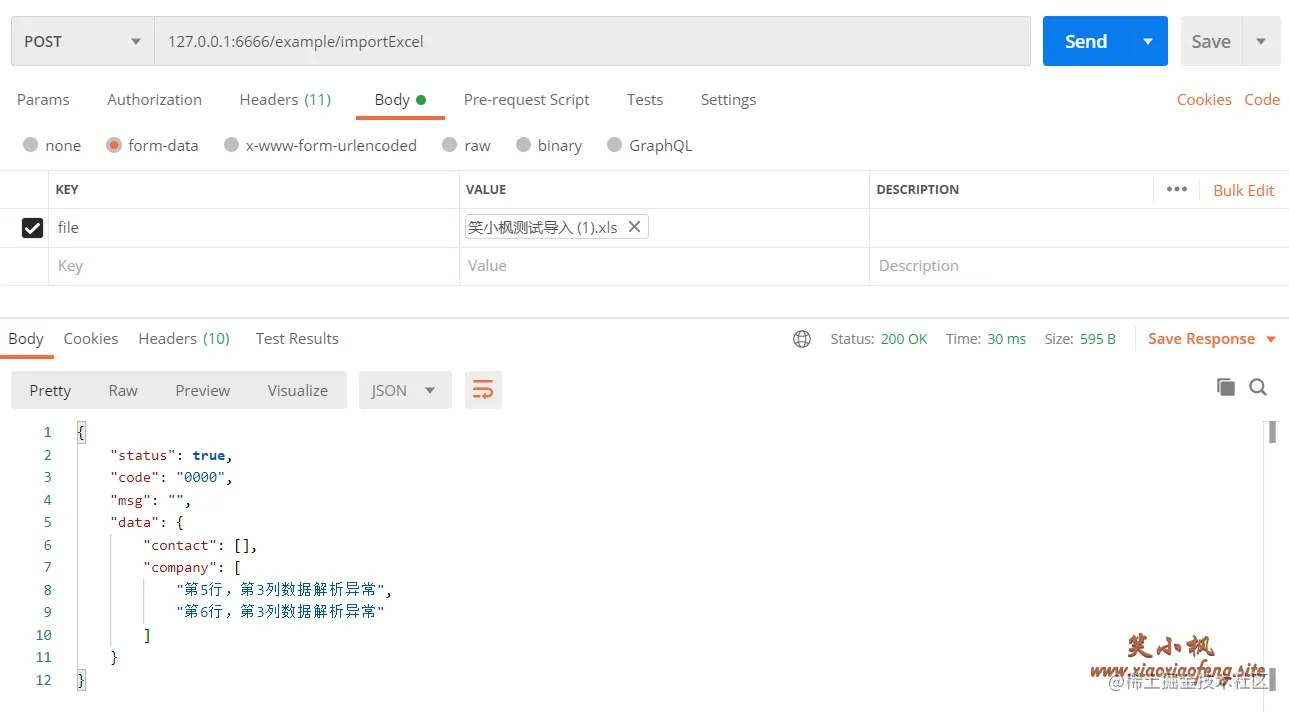Switch response view to Pretty

[50, 390]
